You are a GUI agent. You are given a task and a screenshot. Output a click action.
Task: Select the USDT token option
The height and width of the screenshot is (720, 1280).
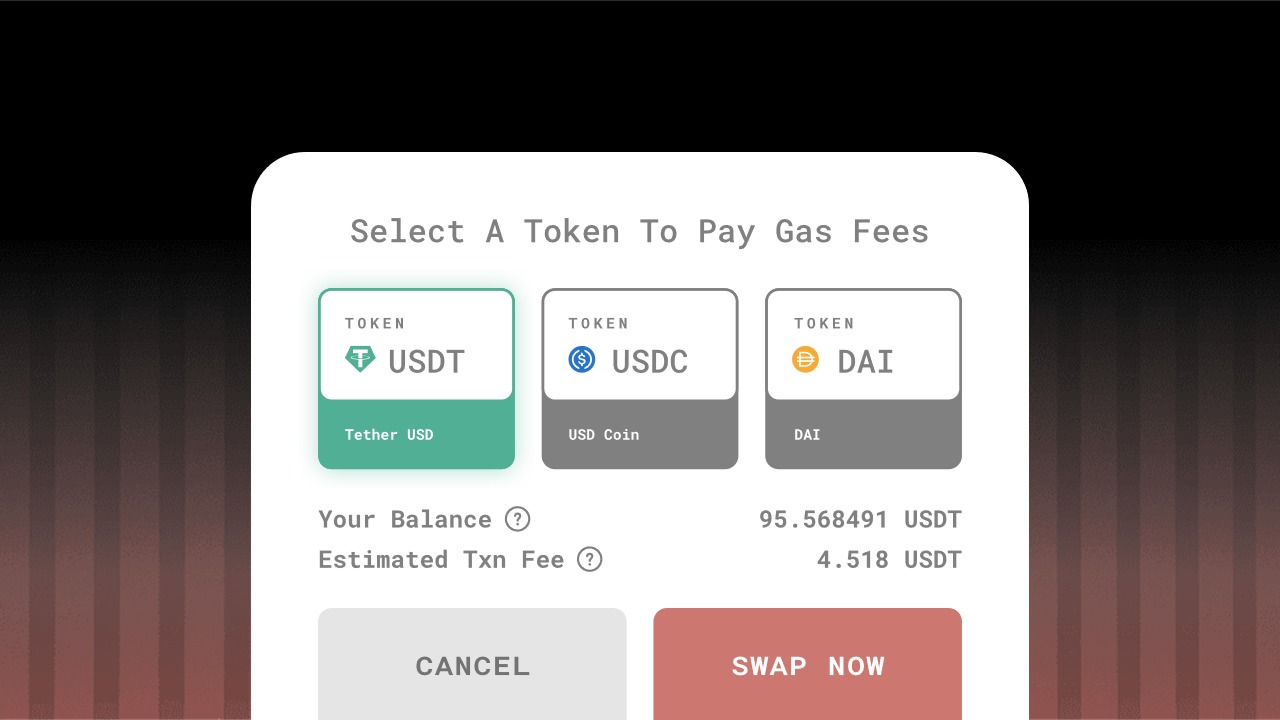click(416, 378)
